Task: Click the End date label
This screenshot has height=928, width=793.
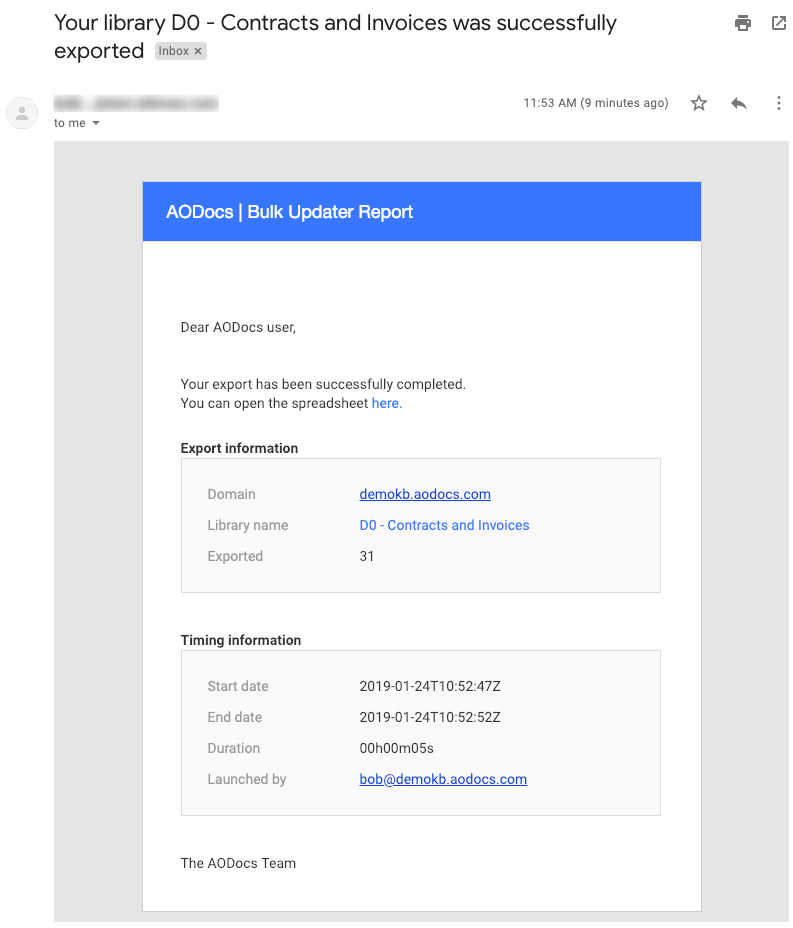Action: [234, 717]
